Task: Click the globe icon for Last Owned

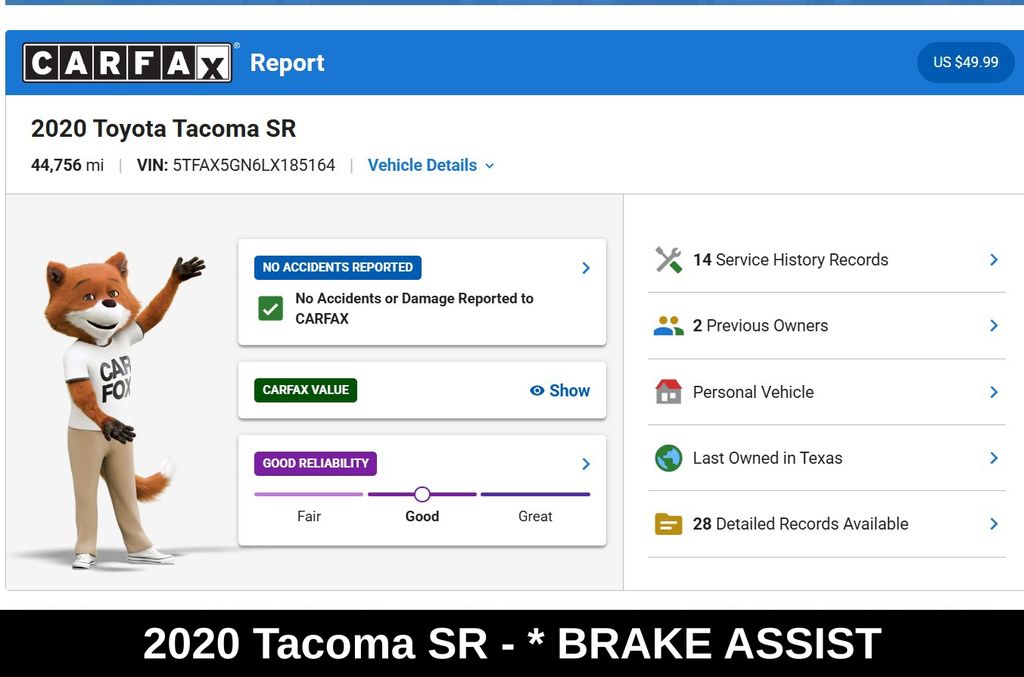Action: click(x=669, y=458)
